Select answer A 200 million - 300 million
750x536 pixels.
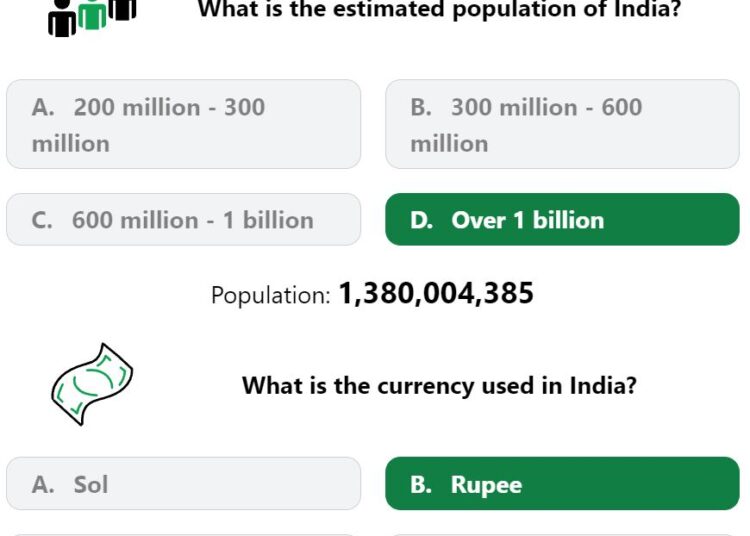(183, 124)
